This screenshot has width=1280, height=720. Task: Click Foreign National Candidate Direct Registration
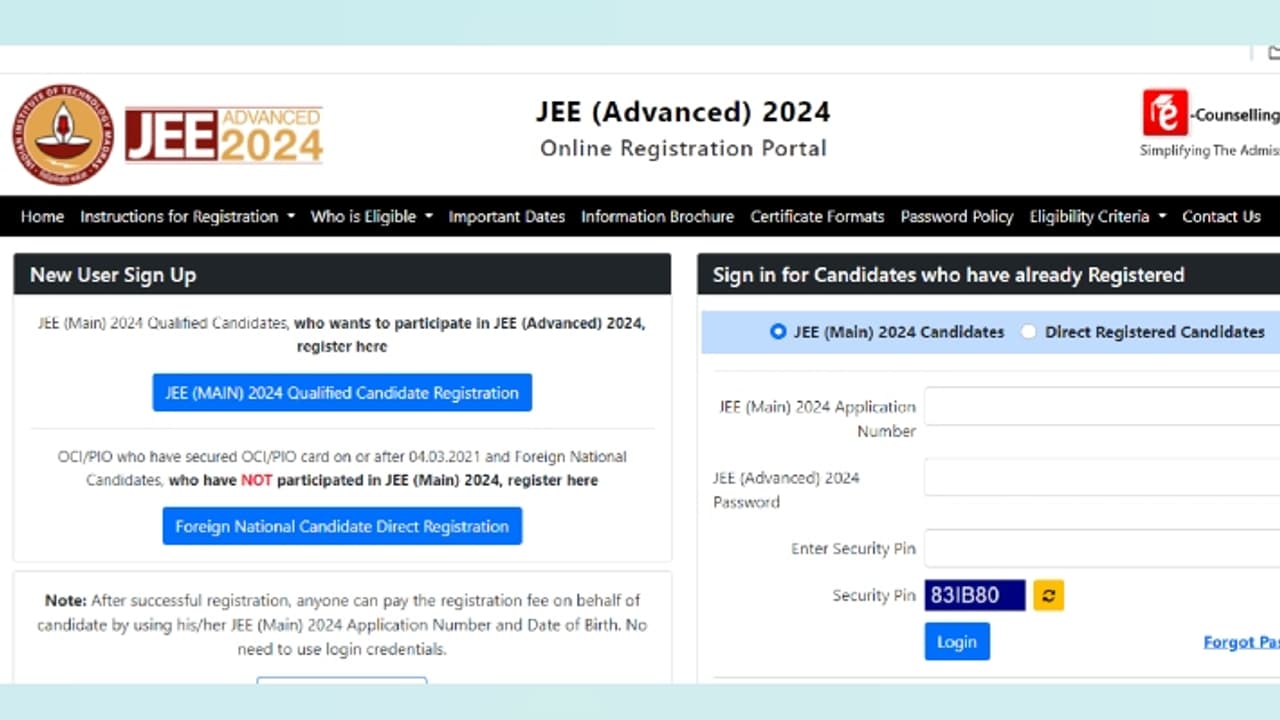click(x=342, y=526)
